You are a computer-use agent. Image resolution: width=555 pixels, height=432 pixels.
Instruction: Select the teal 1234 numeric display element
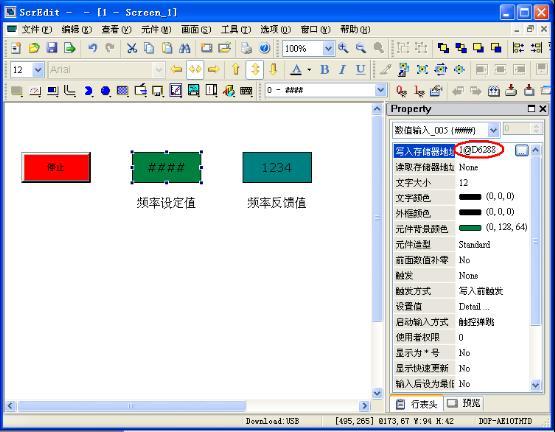(277, 167)
